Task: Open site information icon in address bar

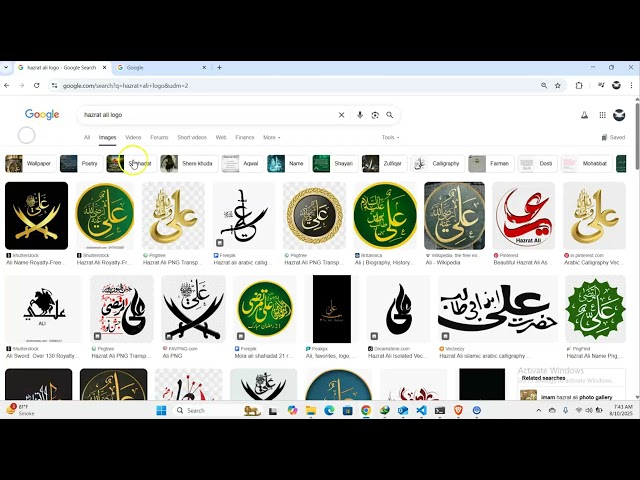Action: click(x=54, y=86)
